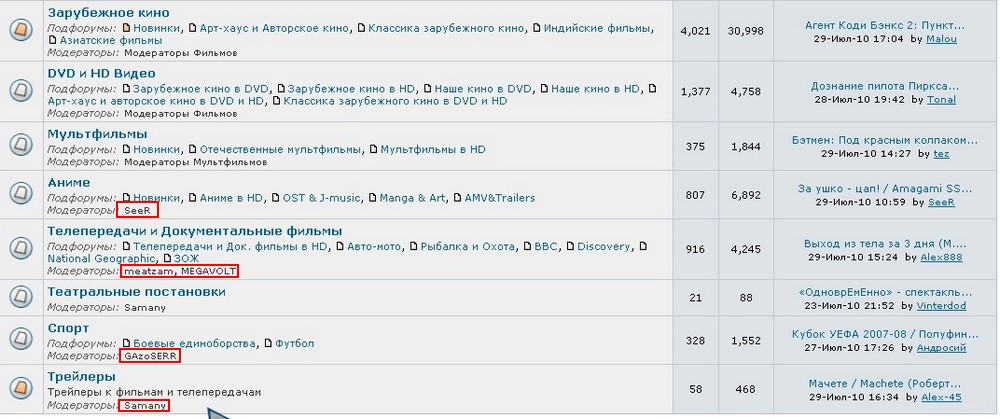The height and width of the screenshot is (419, 1000).
Task: Click forum status icon beside Трейлеры
Action: [x=21, y=390]
